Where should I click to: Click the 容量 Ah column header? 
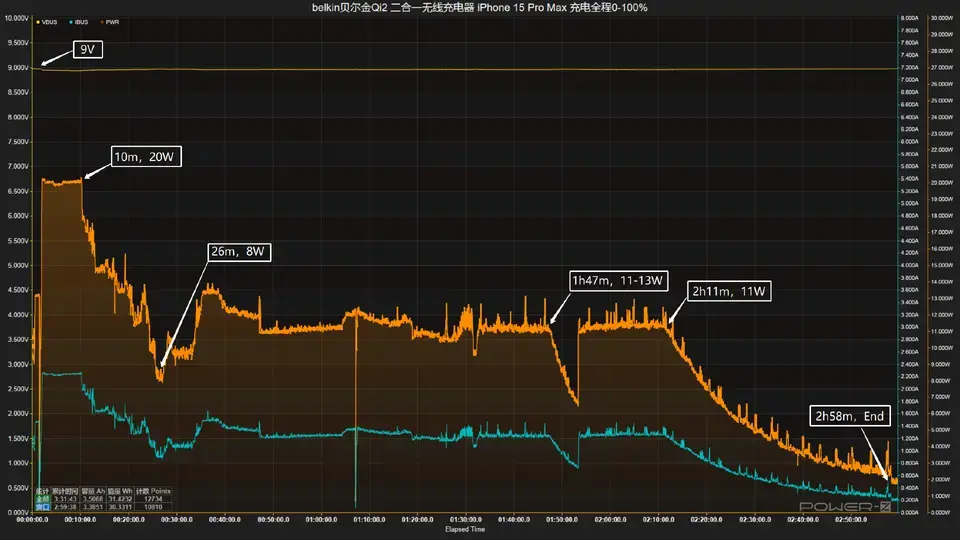[x=93, y=491]
